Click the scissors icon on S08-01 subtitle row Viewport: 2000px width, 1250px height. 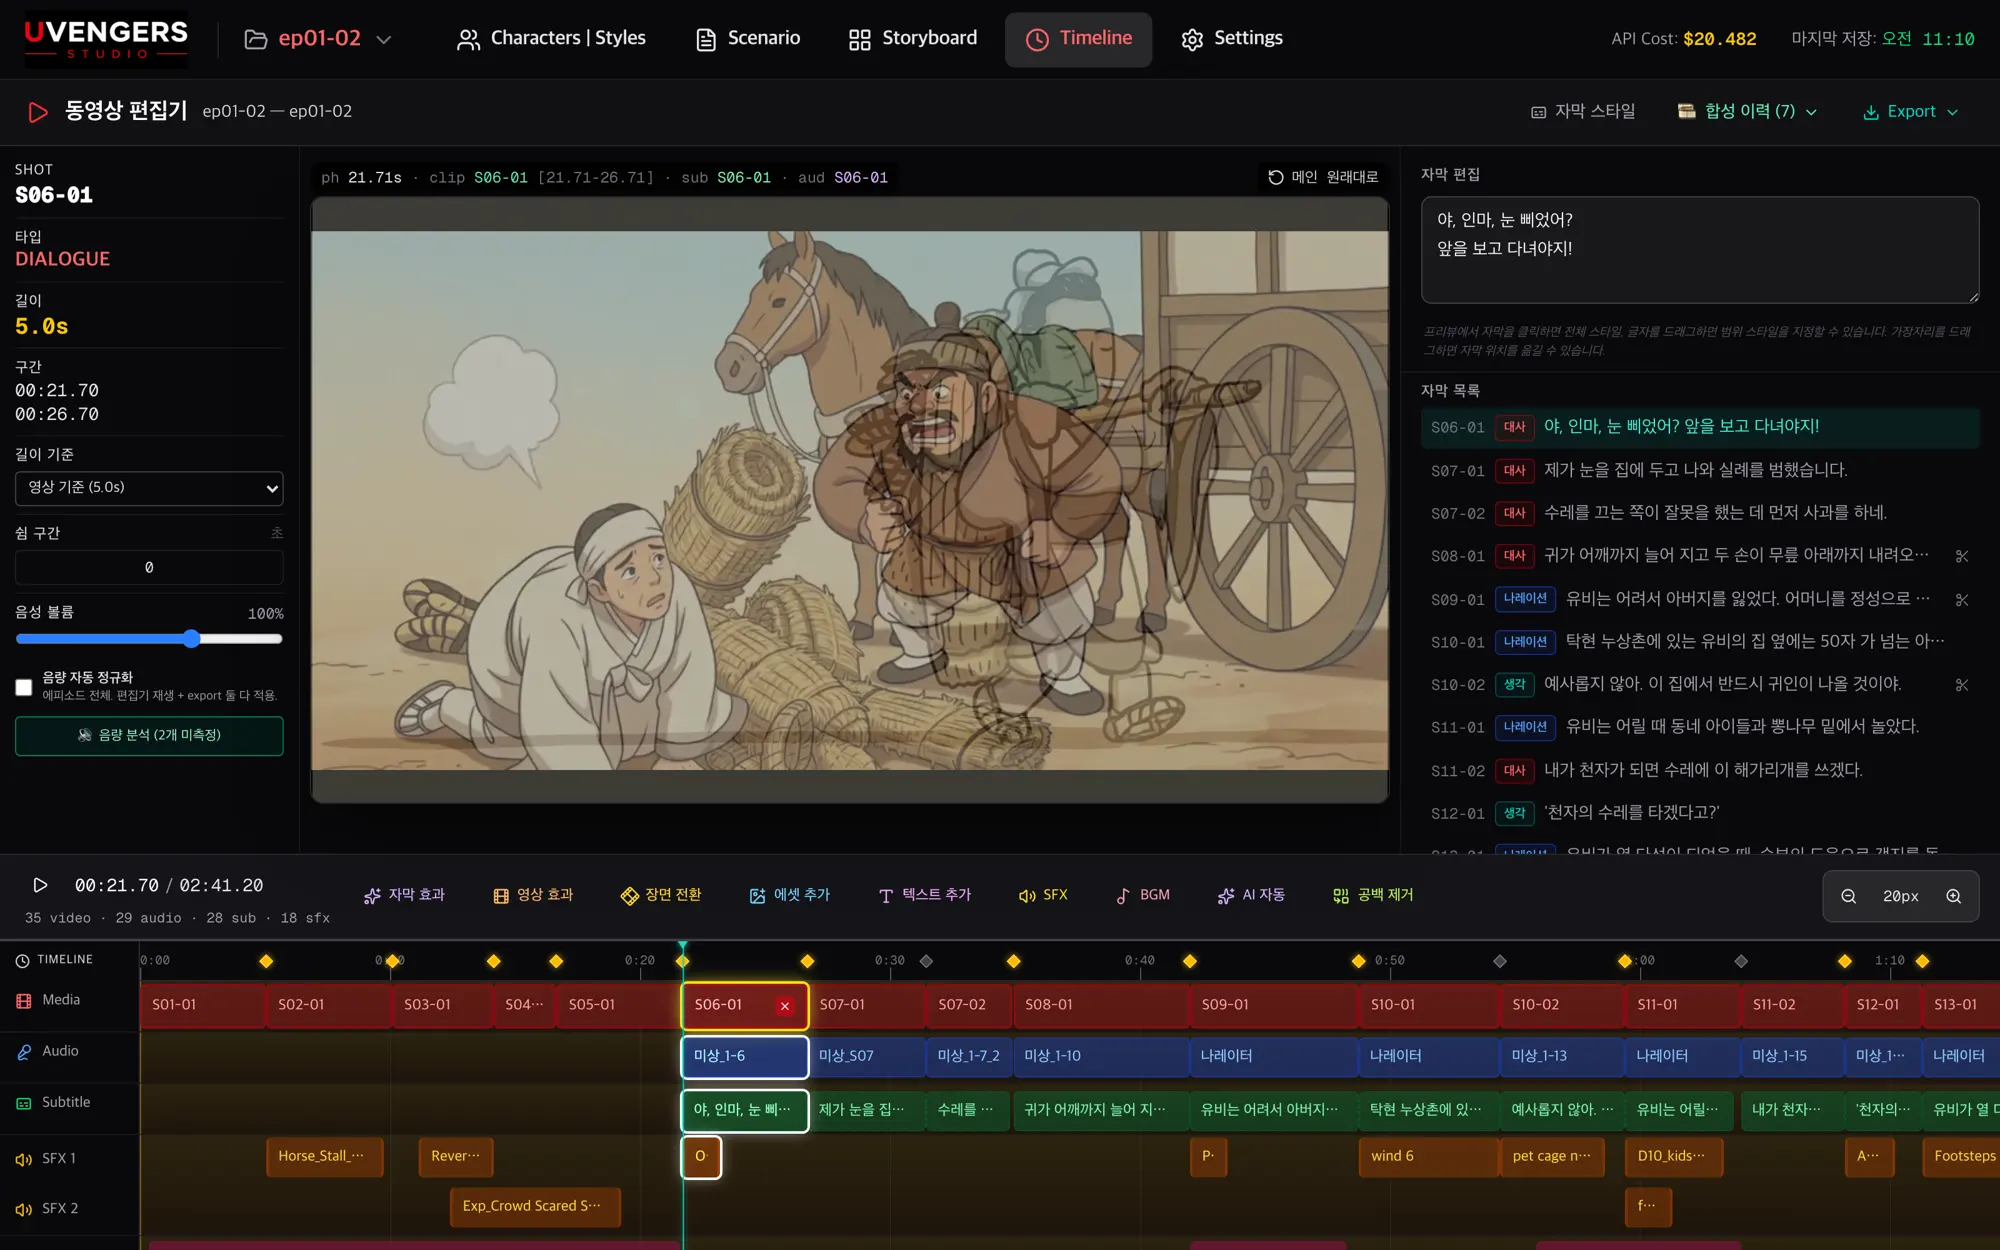point(1962,556)
